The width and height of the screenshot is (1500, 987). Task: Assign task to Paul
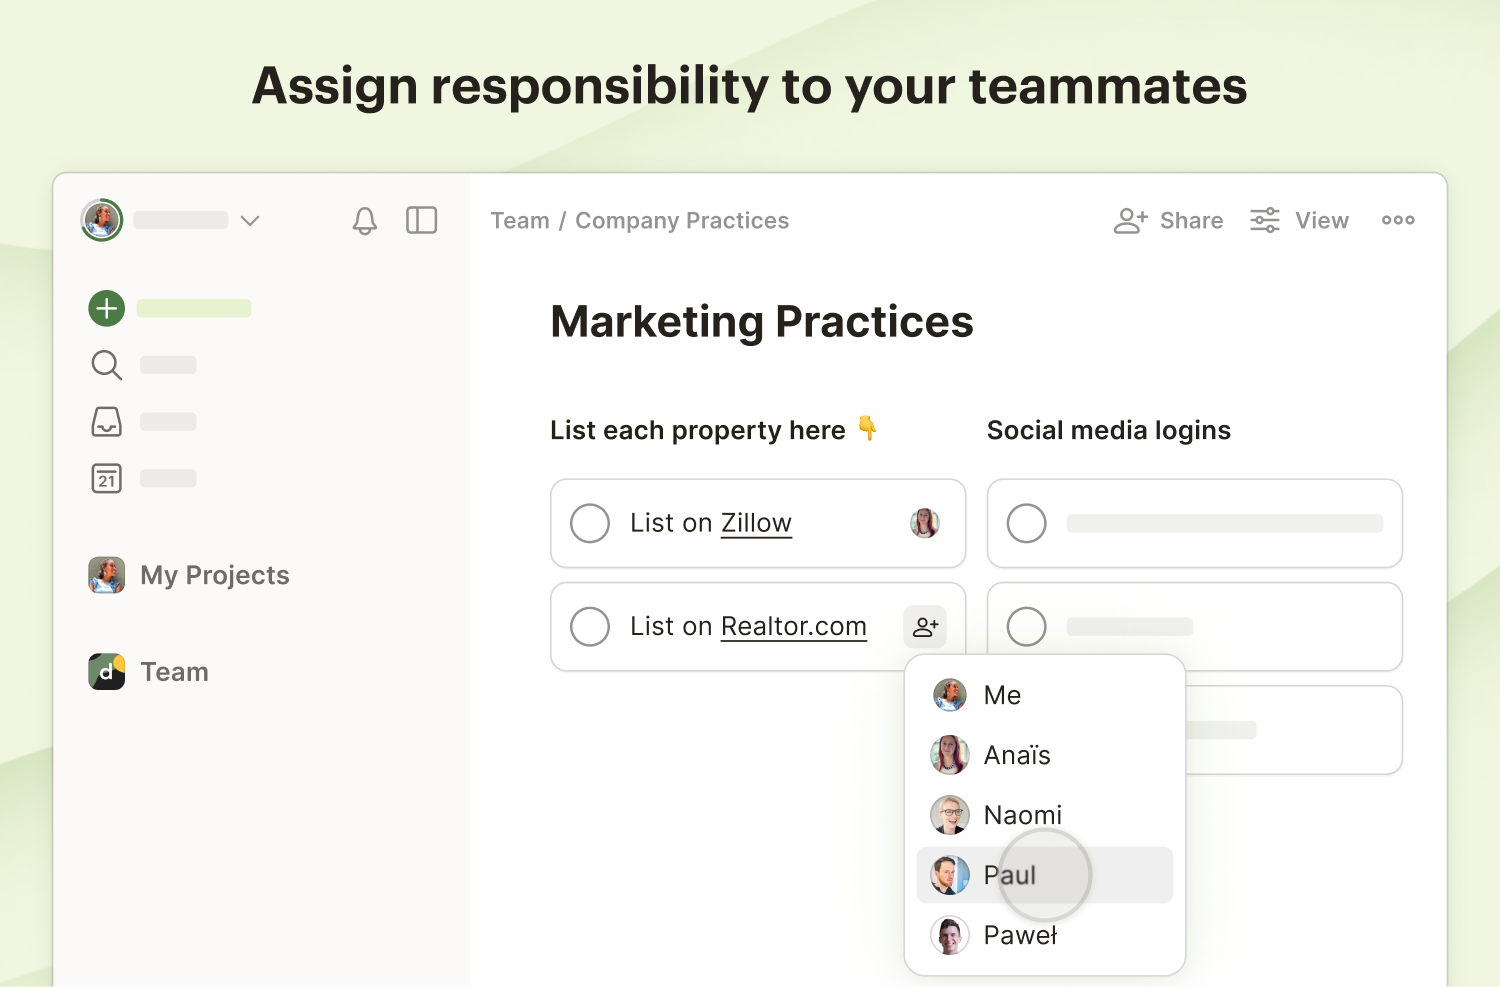[1010, 875]
